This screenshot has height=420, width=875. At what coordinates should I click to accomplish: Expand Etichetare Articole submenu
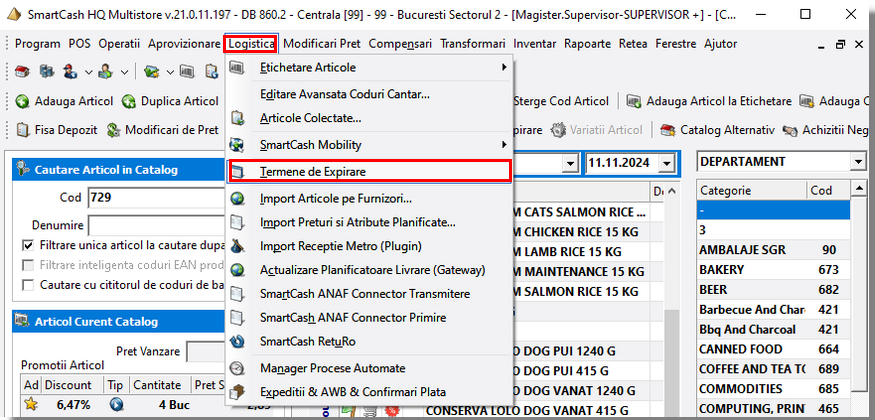pos(504,67)
